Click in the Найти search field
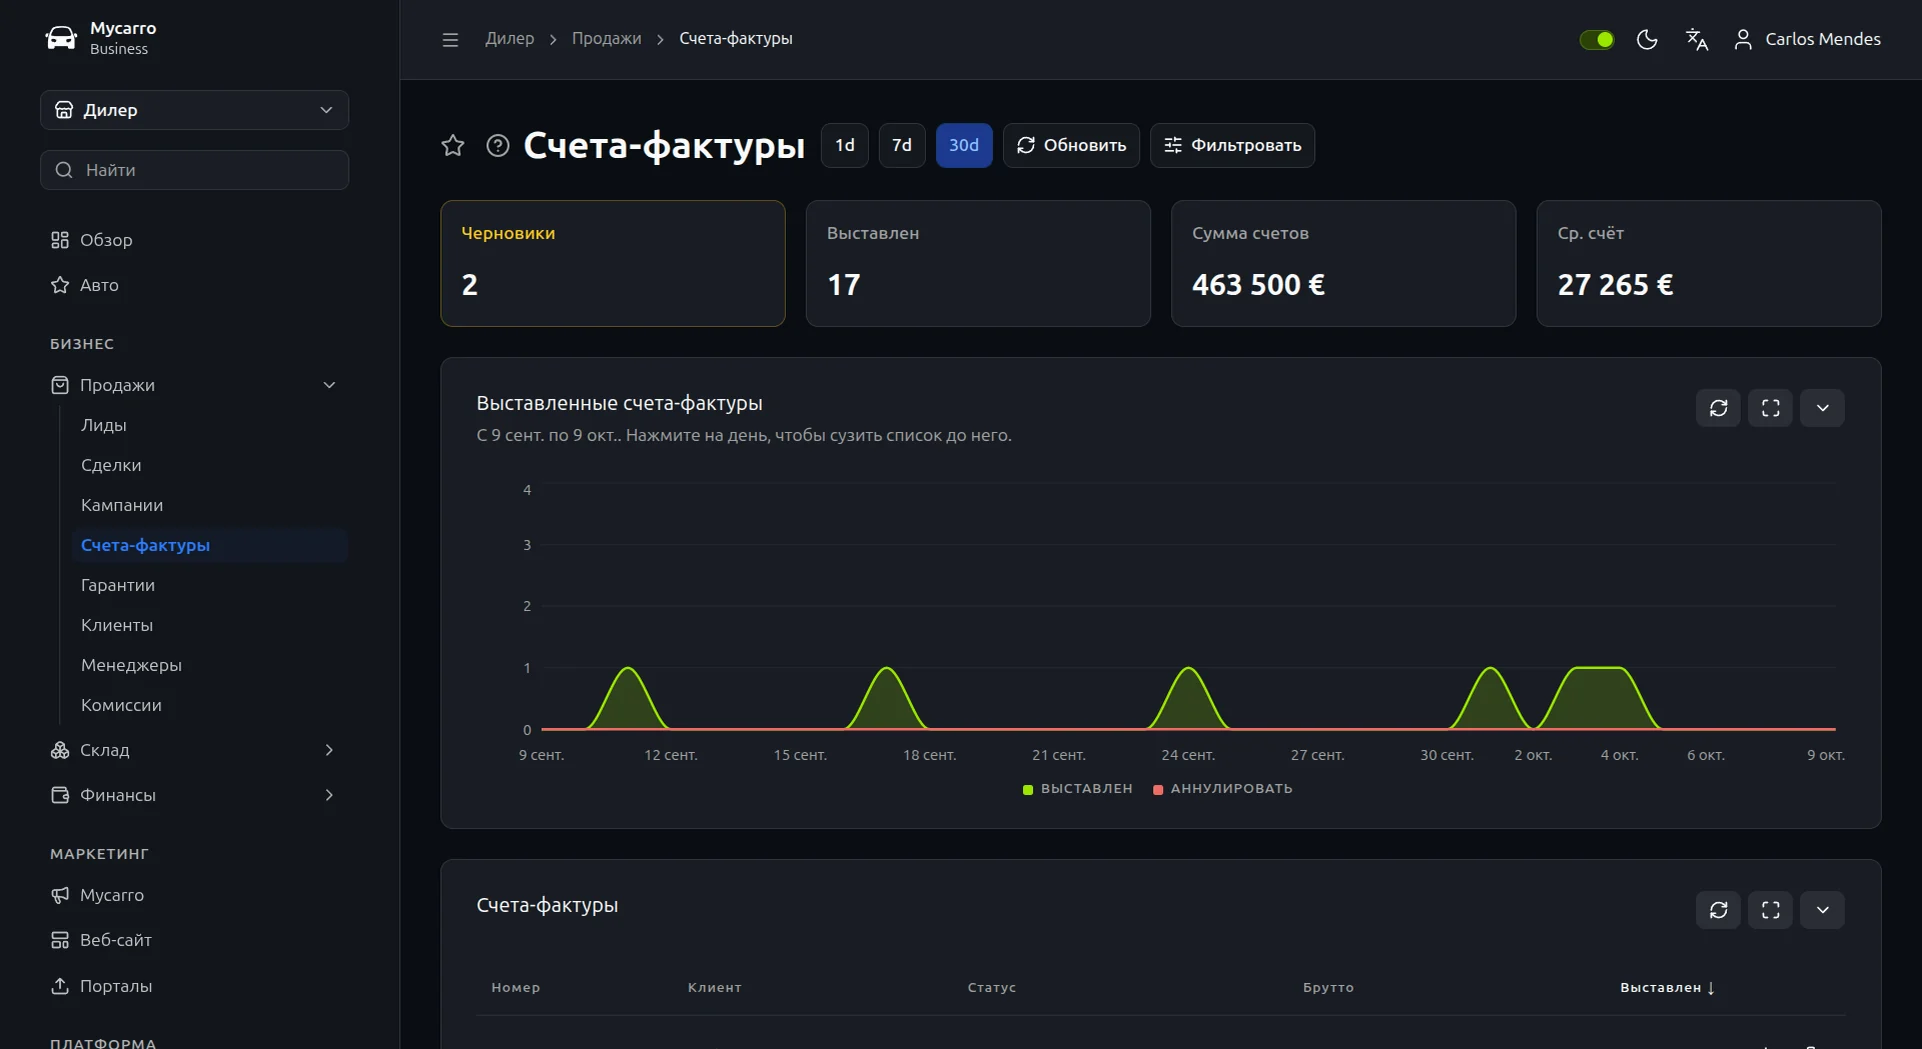The width and height of the screenshot is (1922, 1049). (194, 170)
